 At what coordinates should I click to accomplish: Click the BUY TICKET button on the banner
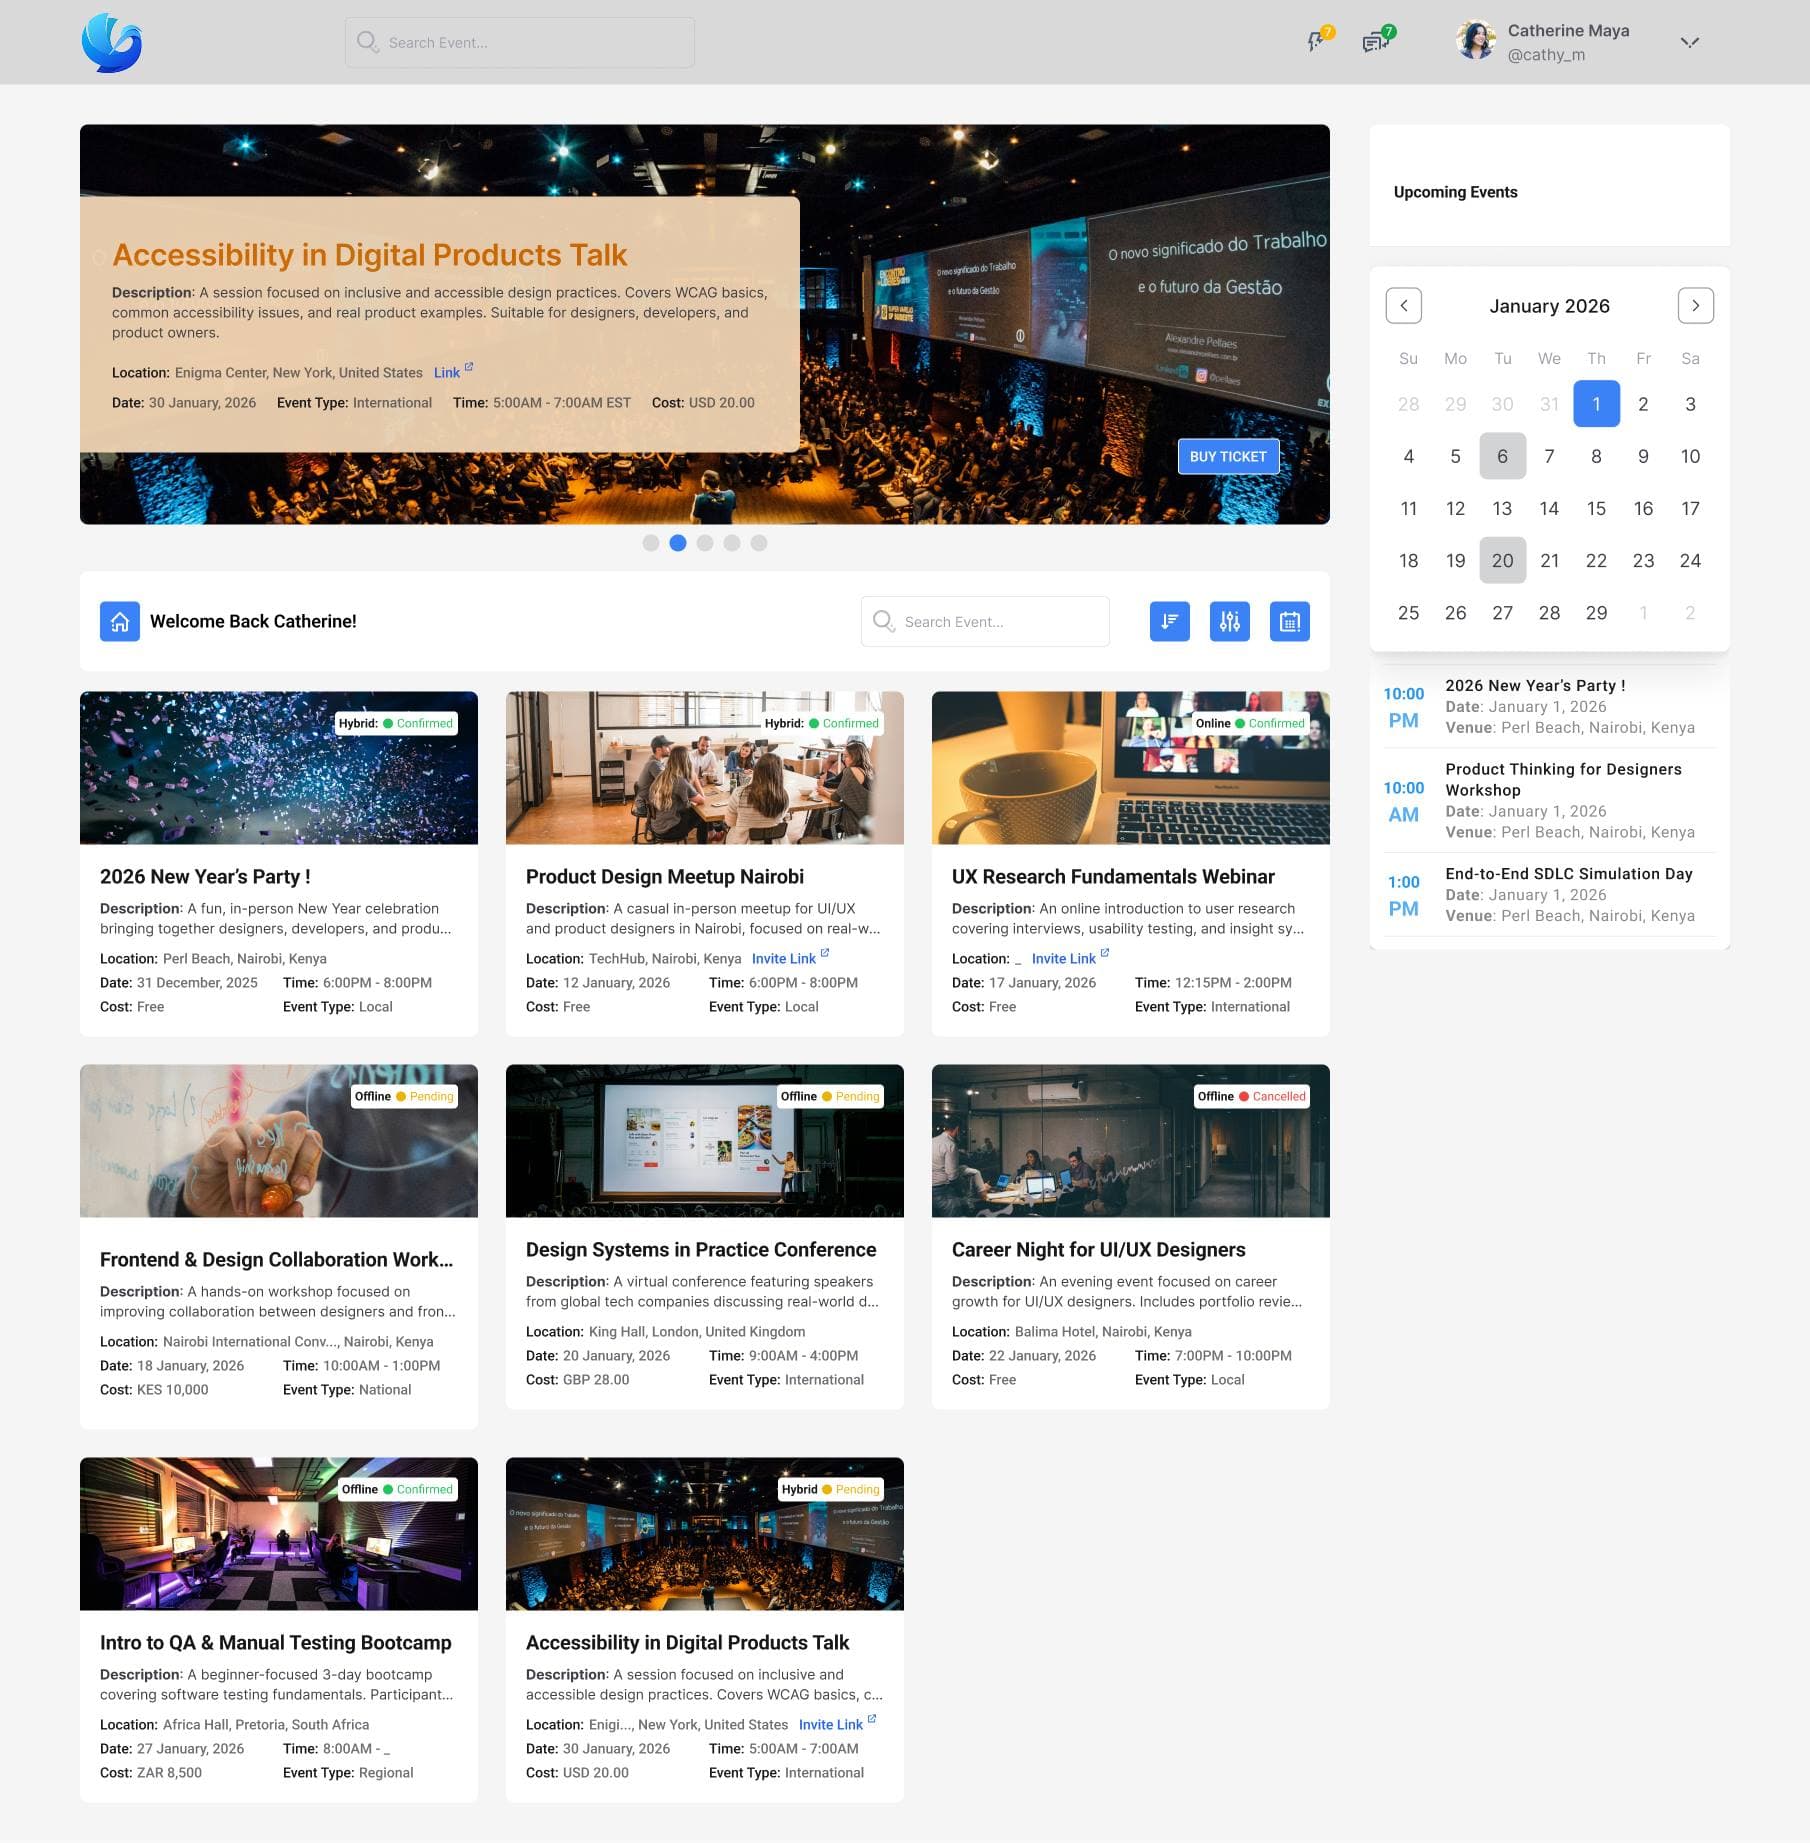tap(1228, 456)
